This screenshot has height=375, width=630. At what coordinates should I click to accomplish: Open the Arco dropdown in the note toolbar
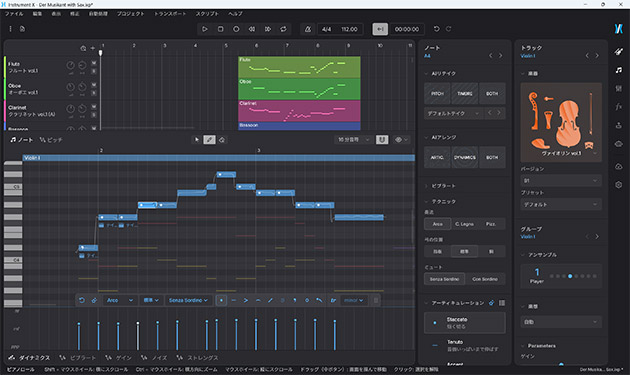tap(119, 300)
